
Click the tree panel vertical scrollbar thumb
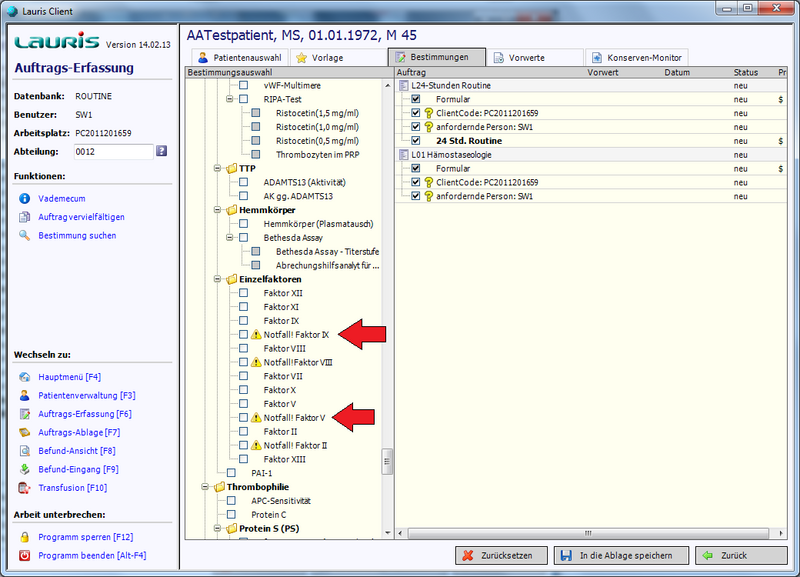[388, 460]
